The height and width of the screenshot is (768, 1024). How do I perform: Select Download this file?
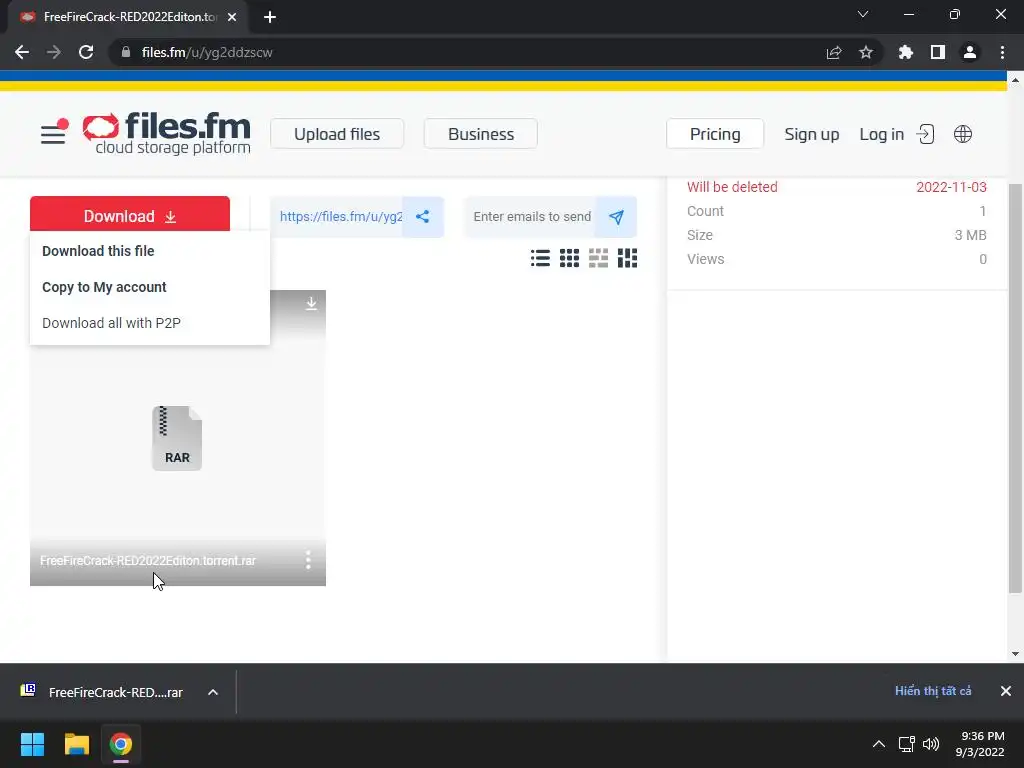pos(98,251)
